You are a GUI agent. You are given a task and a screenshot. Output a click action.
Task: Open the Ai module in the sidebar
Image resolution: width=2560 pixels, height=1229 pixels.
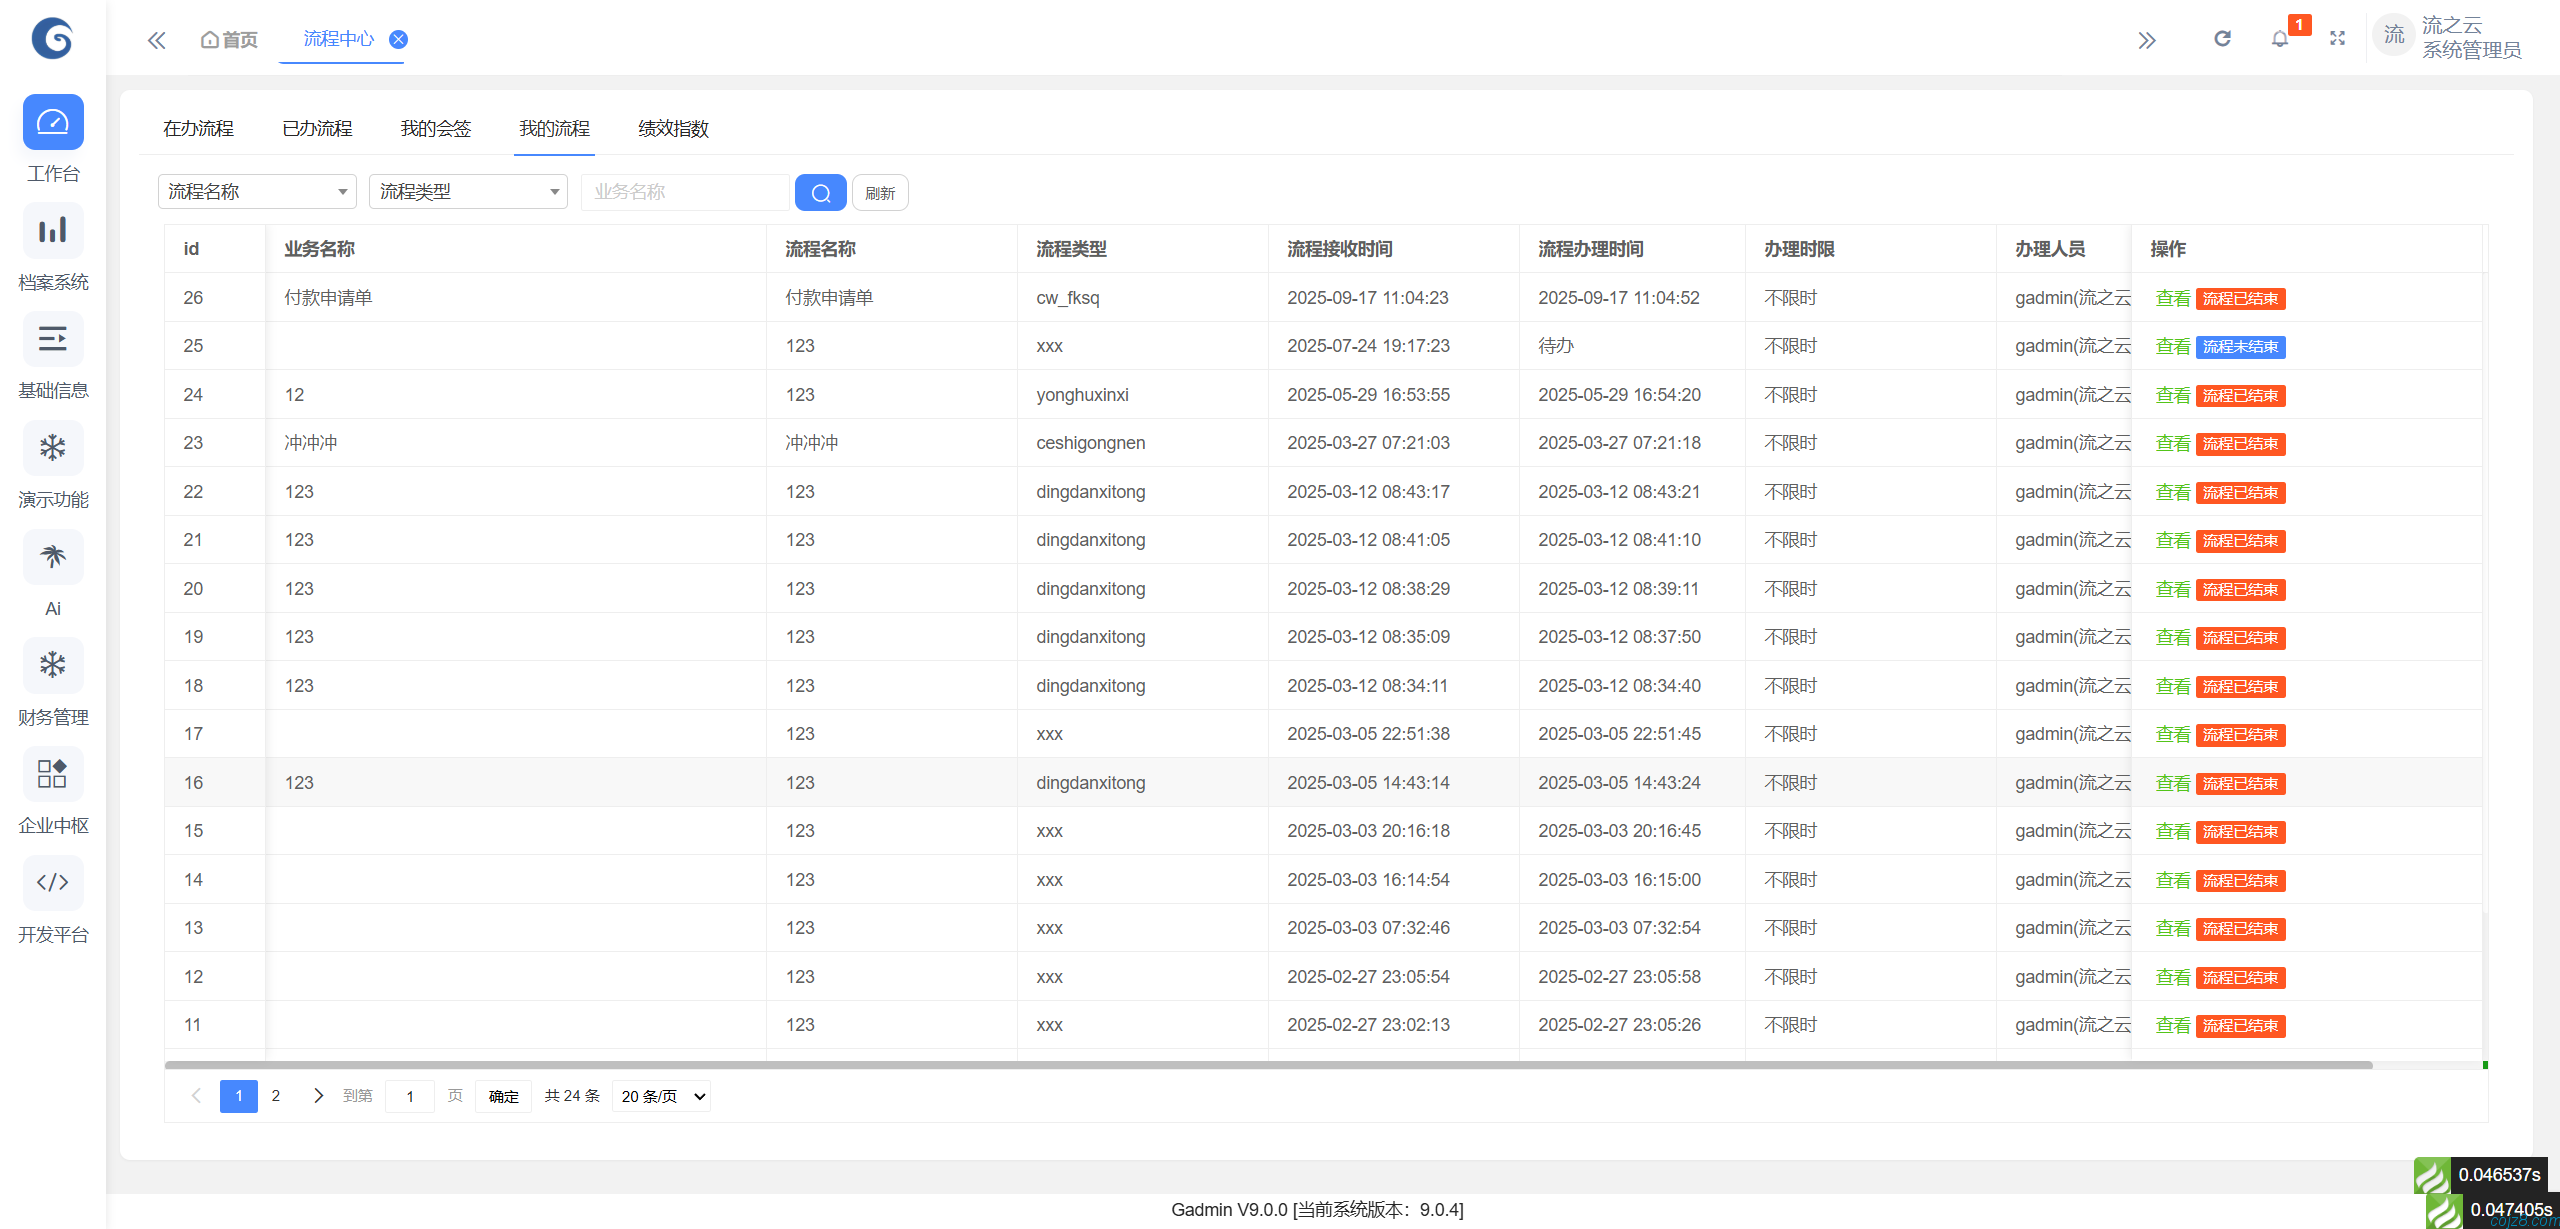(52, 557)
